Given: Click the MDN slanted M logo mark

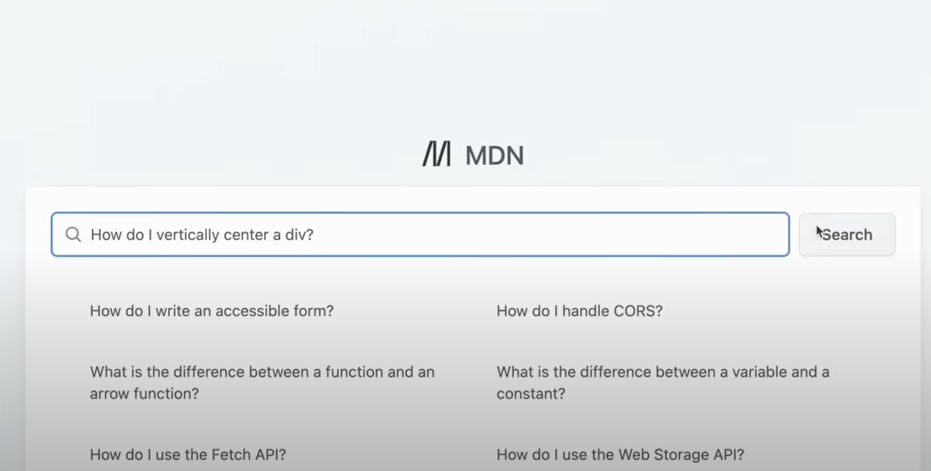Looking at the screenshot, I should pos(436,154).
